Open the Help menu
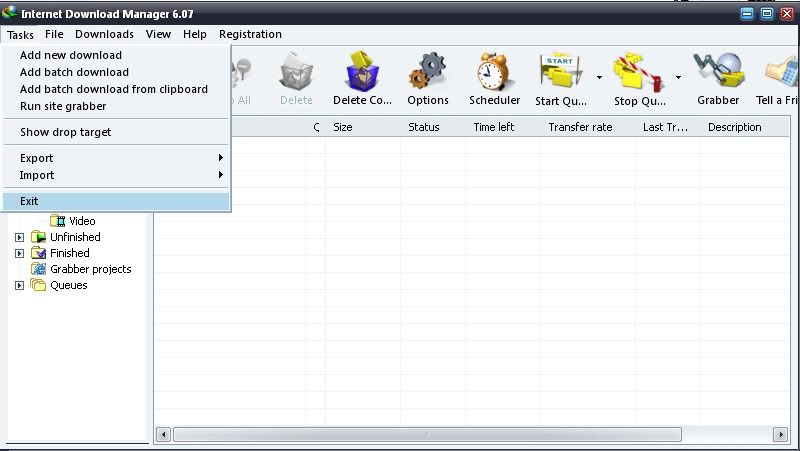The width and height of the screenshot is (800, 451). tap(194, 34)
